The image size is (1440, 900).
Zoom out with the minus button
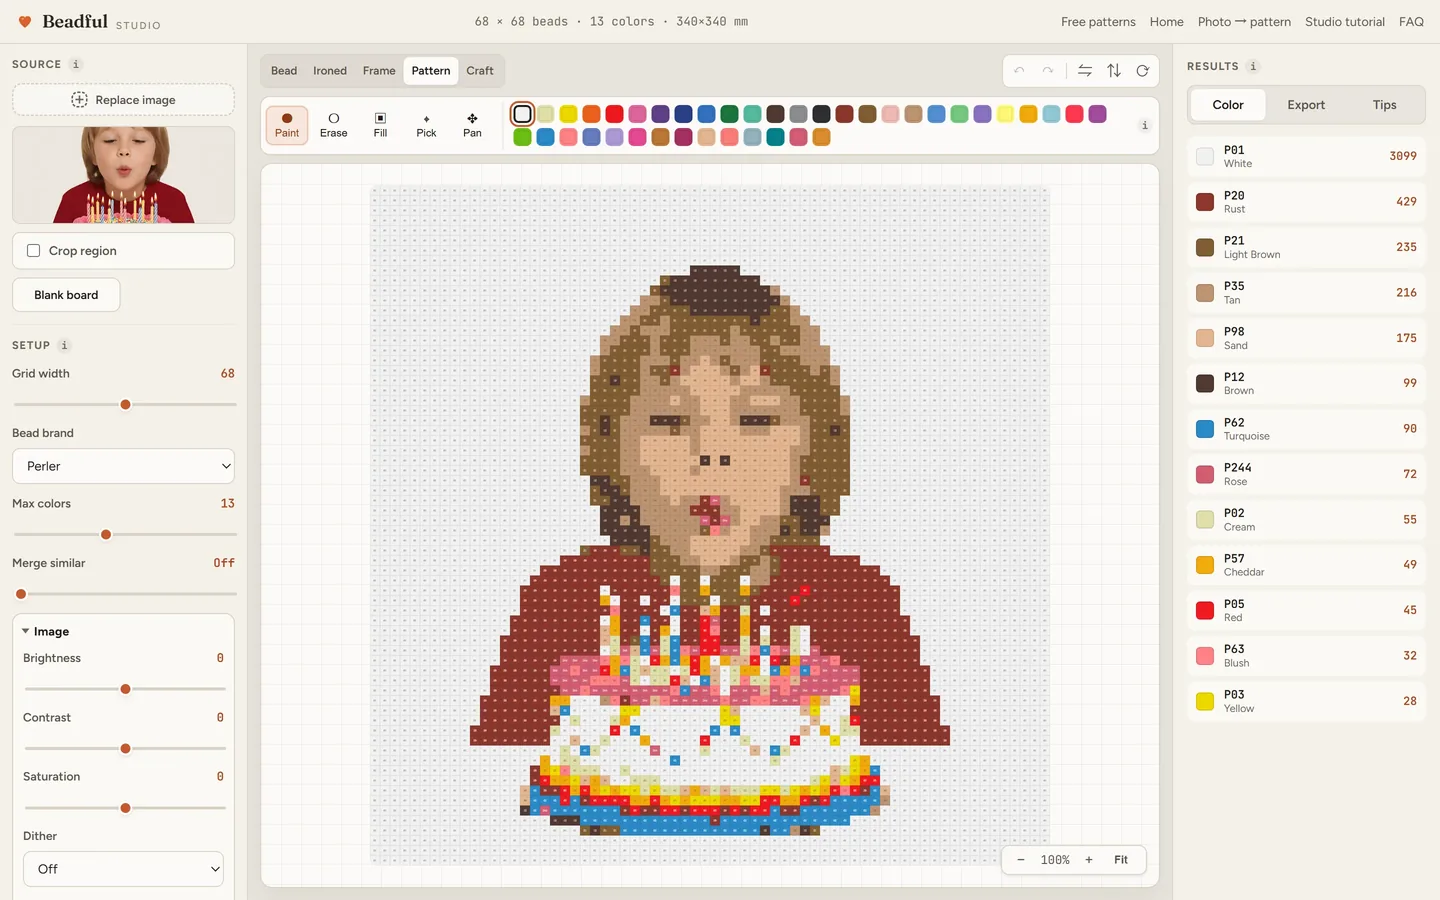1021,860
